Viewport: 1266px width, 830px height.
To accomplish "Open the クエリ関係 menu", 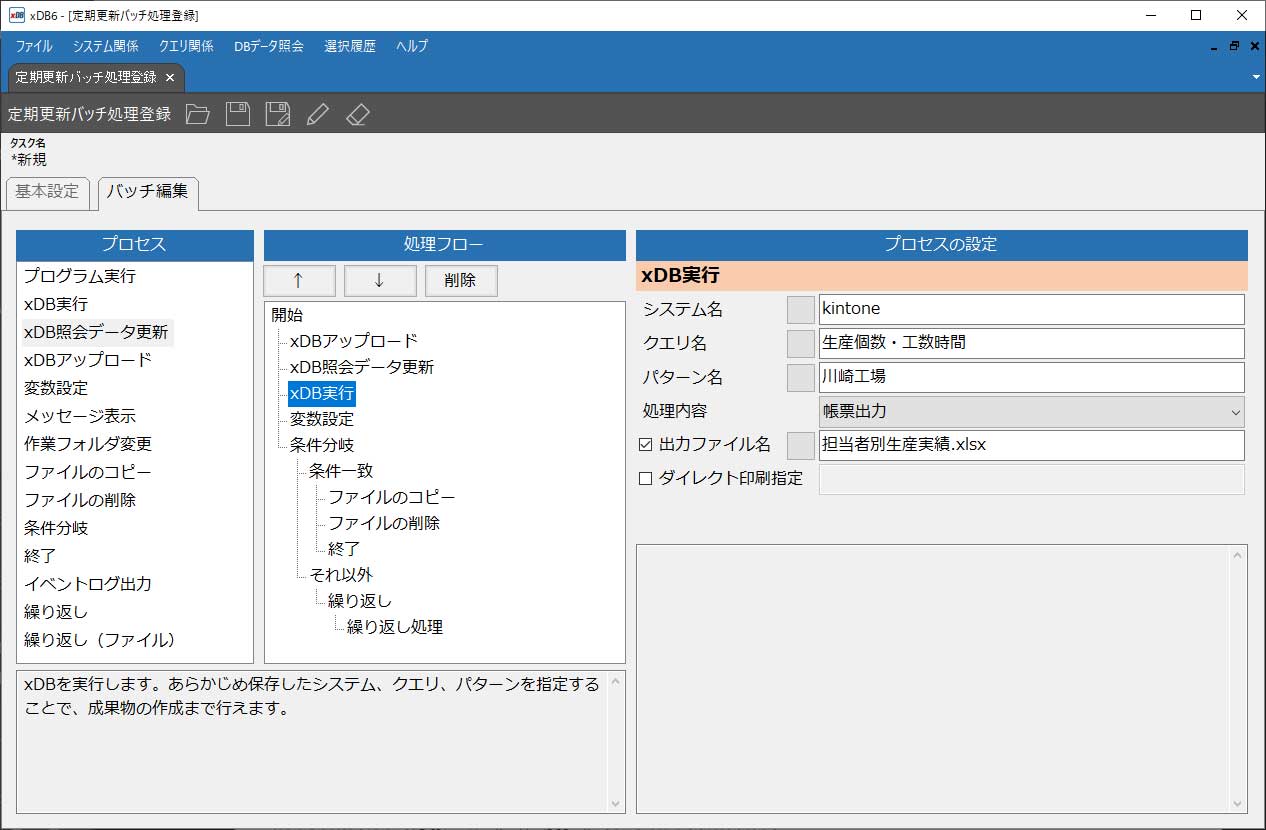I will click(x=186, y=46).
